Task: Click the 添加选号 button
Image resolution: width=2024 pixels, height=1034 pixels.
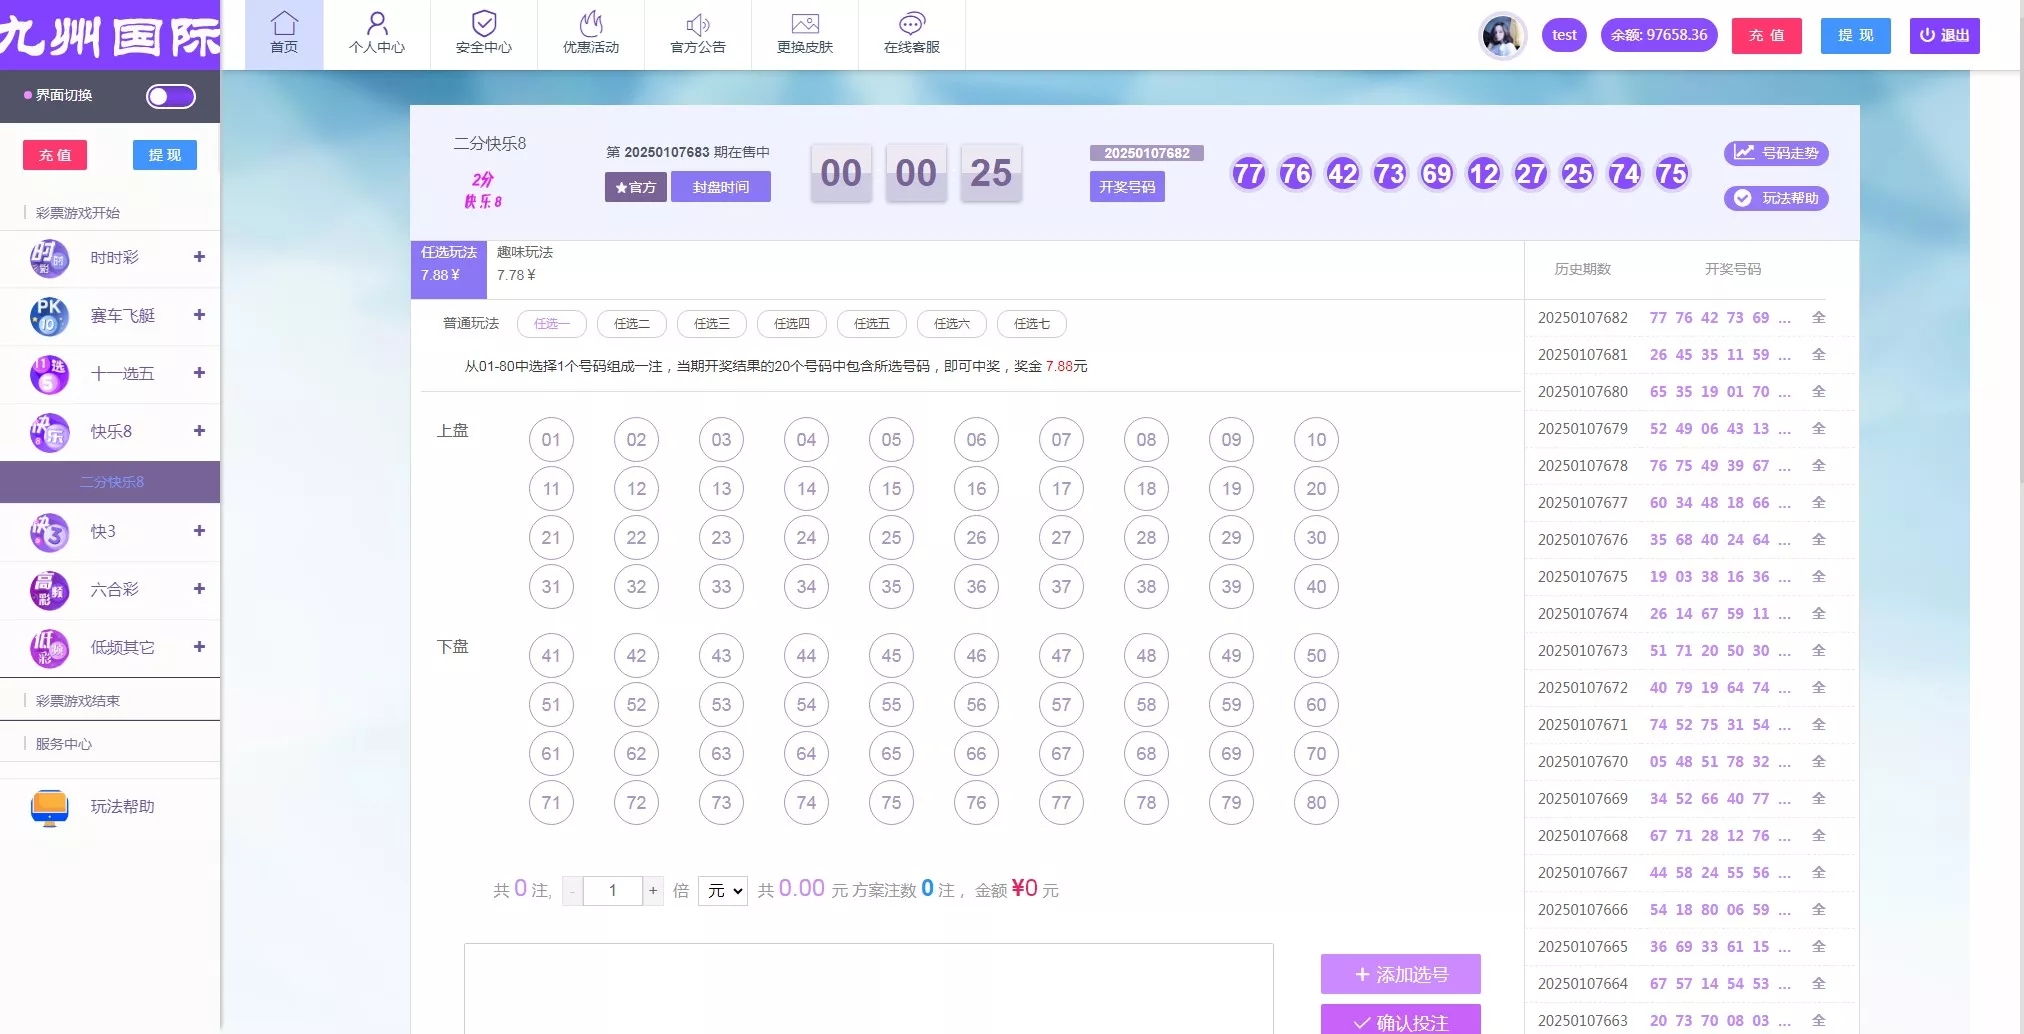Action: (x=1400, y=974)
